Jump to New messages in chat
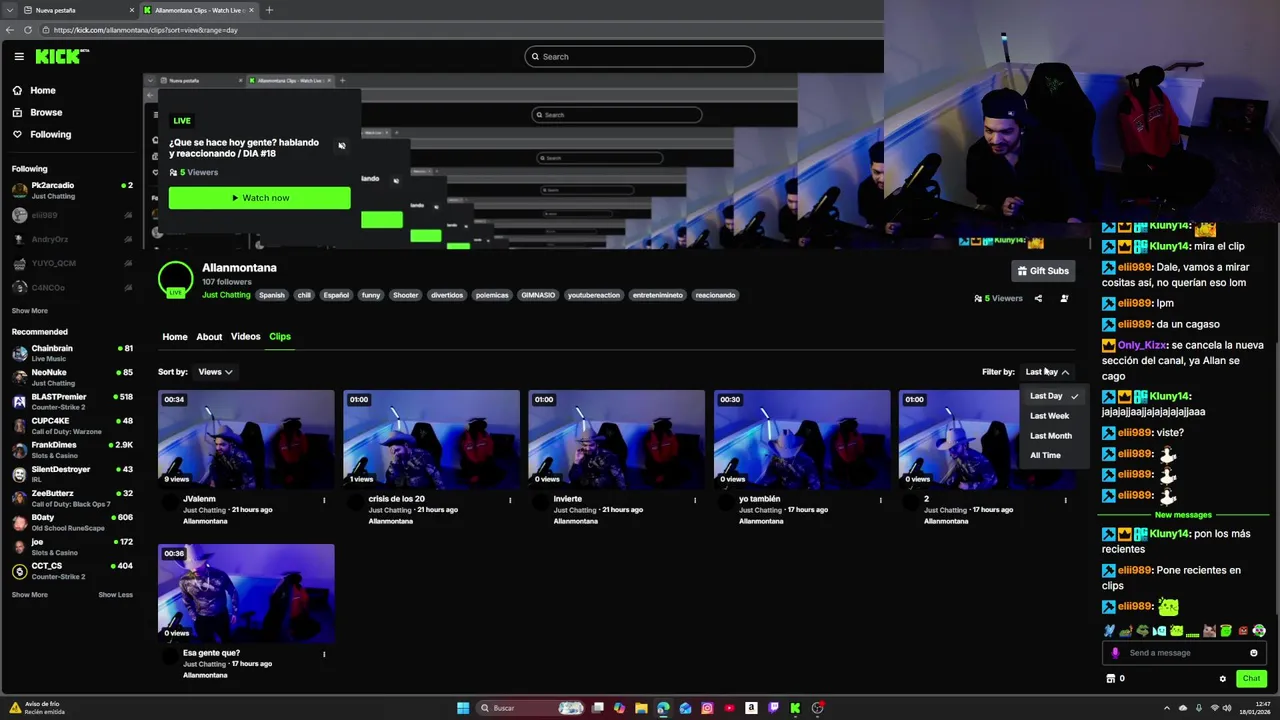 (x=1183, y=515)
